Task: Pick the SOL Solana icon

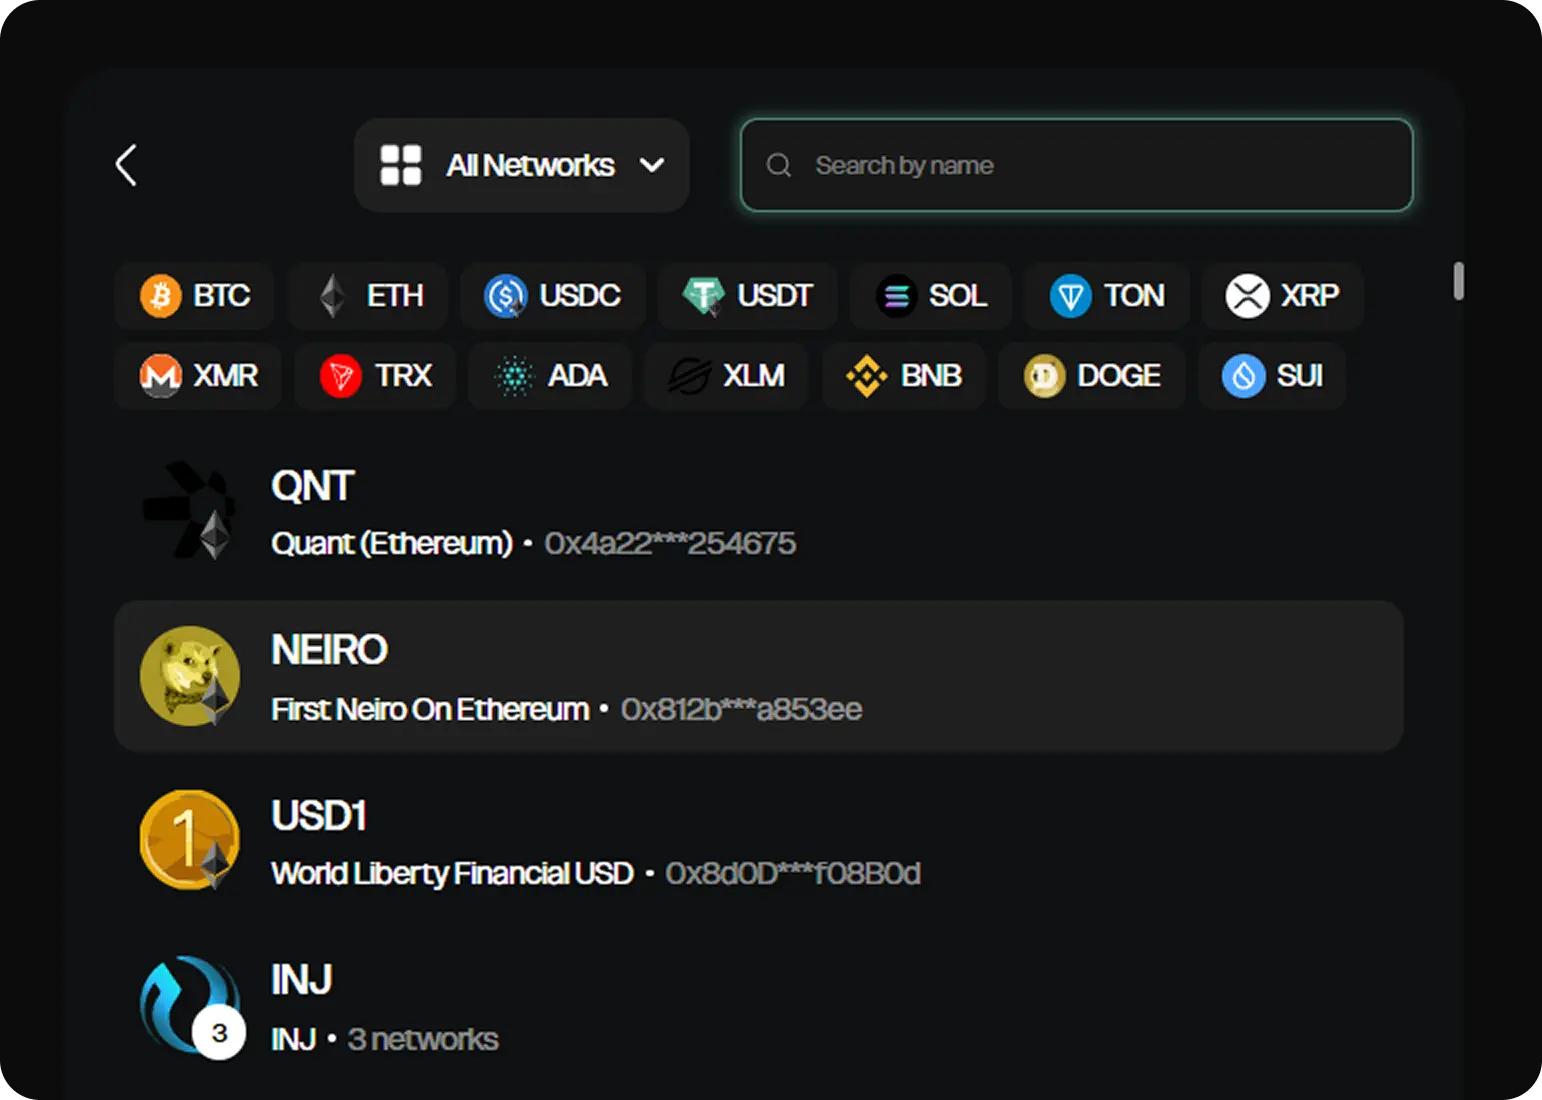Action: pos(896,296)
